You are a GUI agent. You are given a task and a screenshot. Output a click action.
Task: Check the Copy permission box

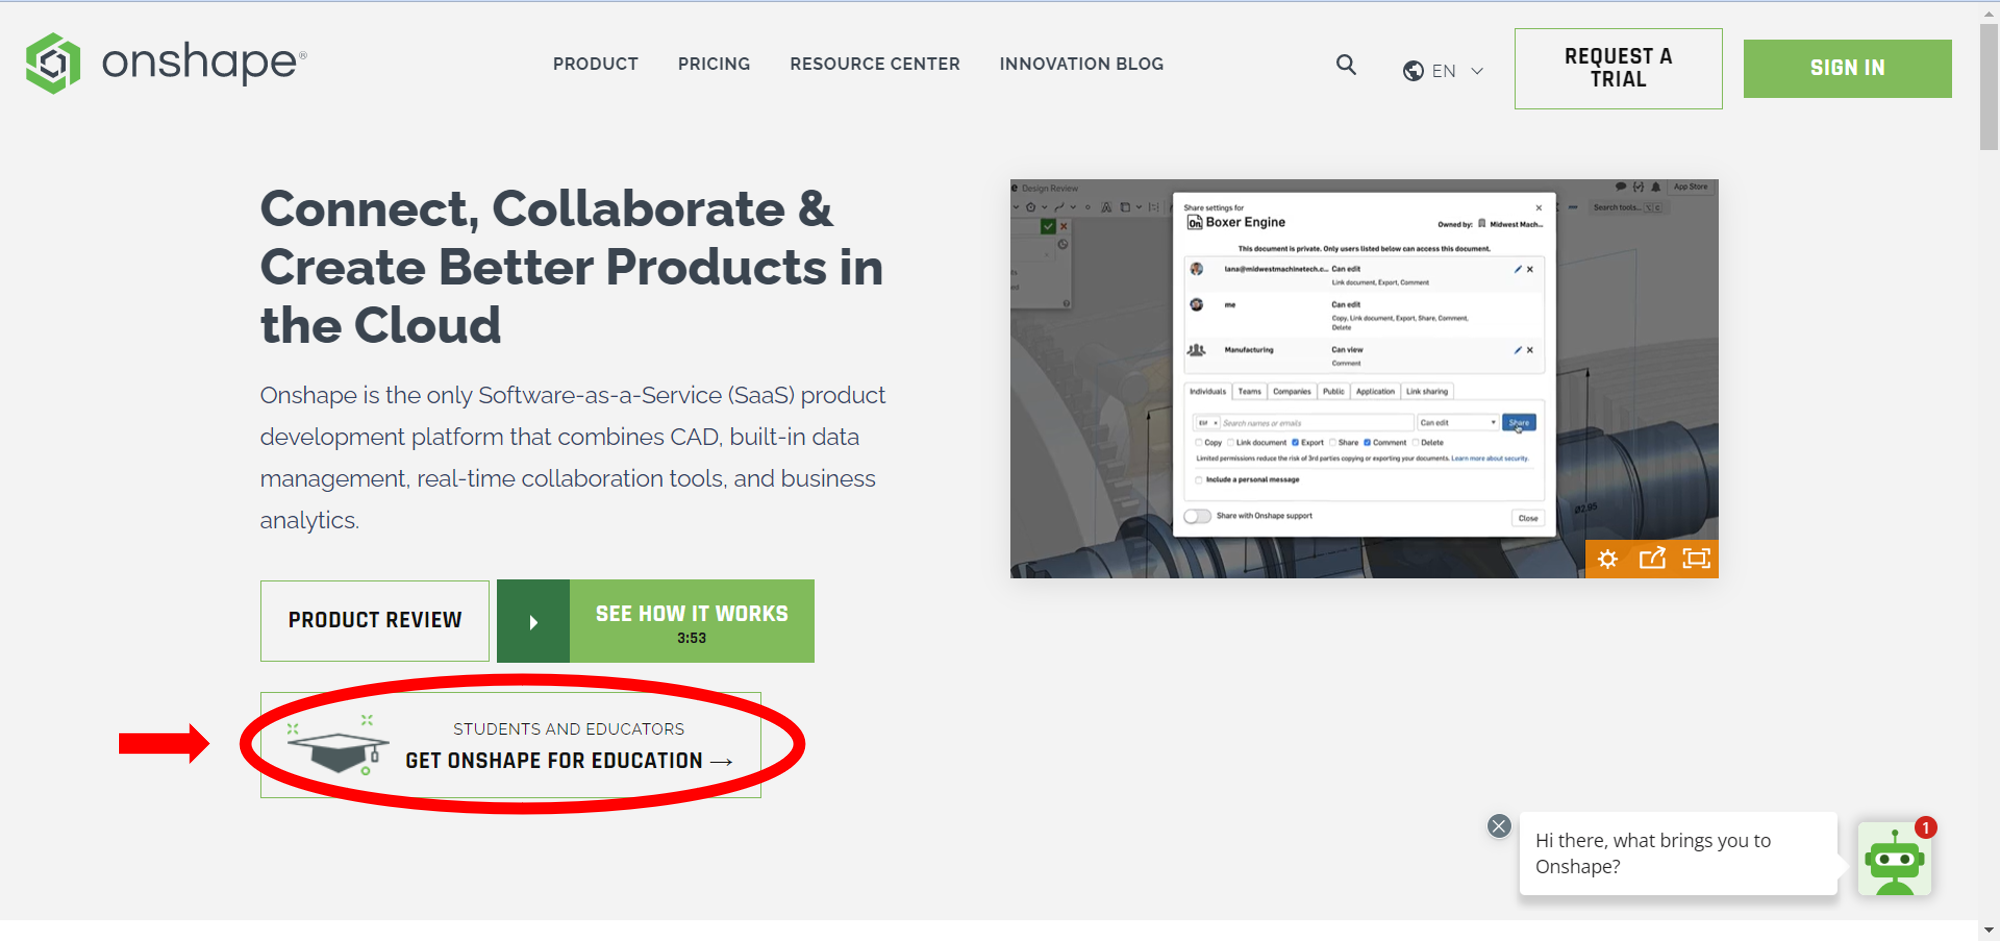(x=1199, y=442)
